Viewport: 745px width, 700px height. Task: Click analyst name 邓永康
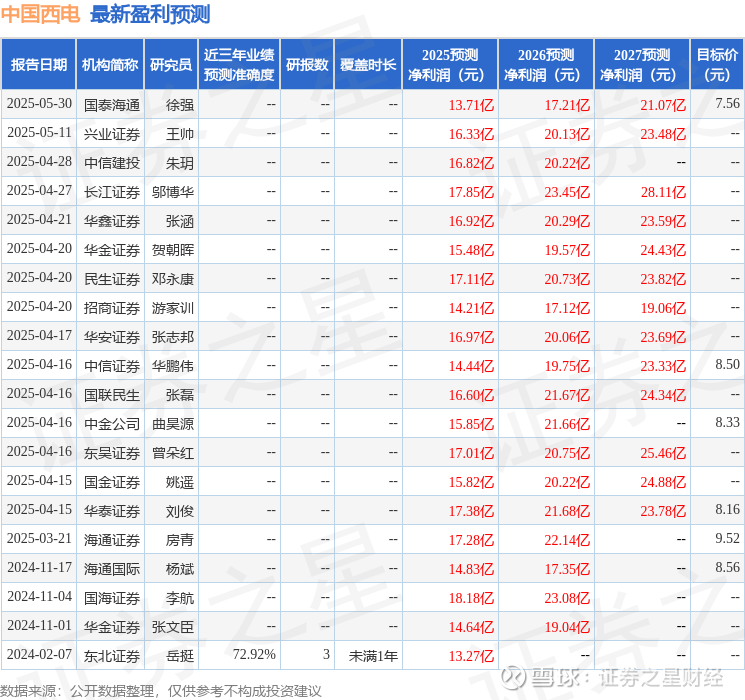(x=173, y=279)
